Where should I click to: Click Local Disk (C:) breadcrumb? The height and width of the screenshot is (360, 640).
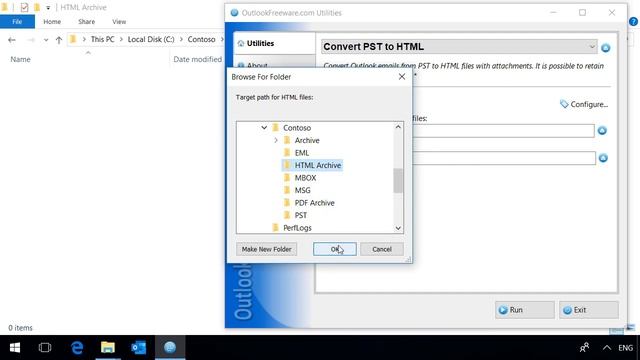151,39
